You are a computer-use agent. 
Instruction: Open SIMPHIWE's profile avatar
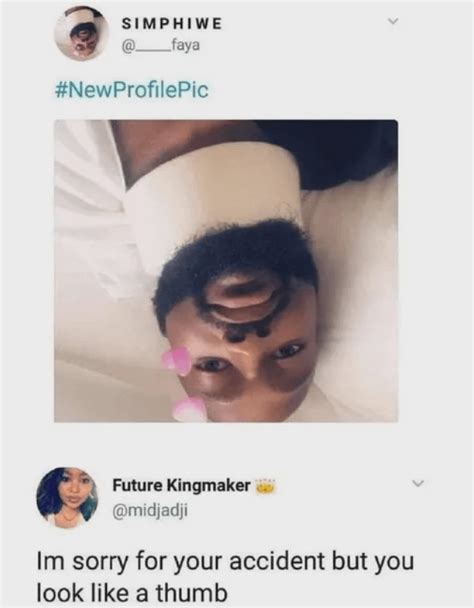pyautogui.click(x=81, y=34)
